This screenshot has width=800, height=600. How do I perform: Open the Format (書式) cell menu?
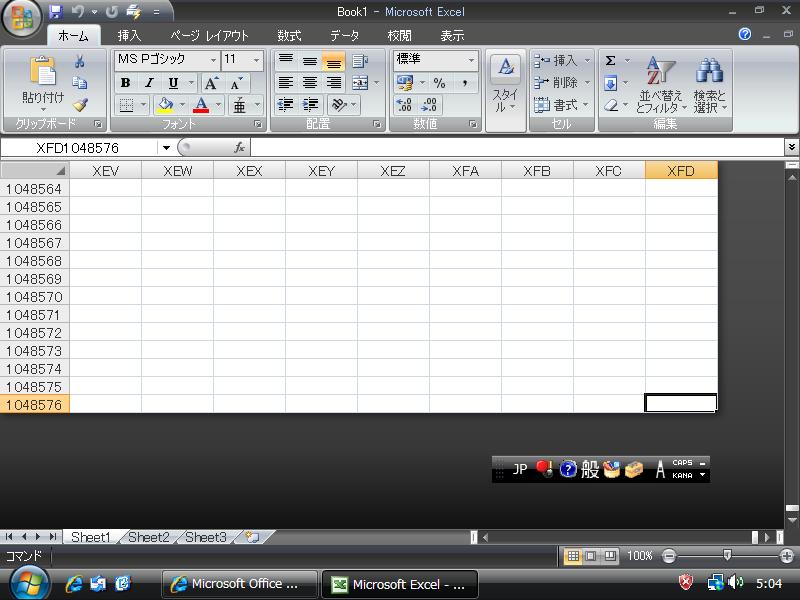561,105
